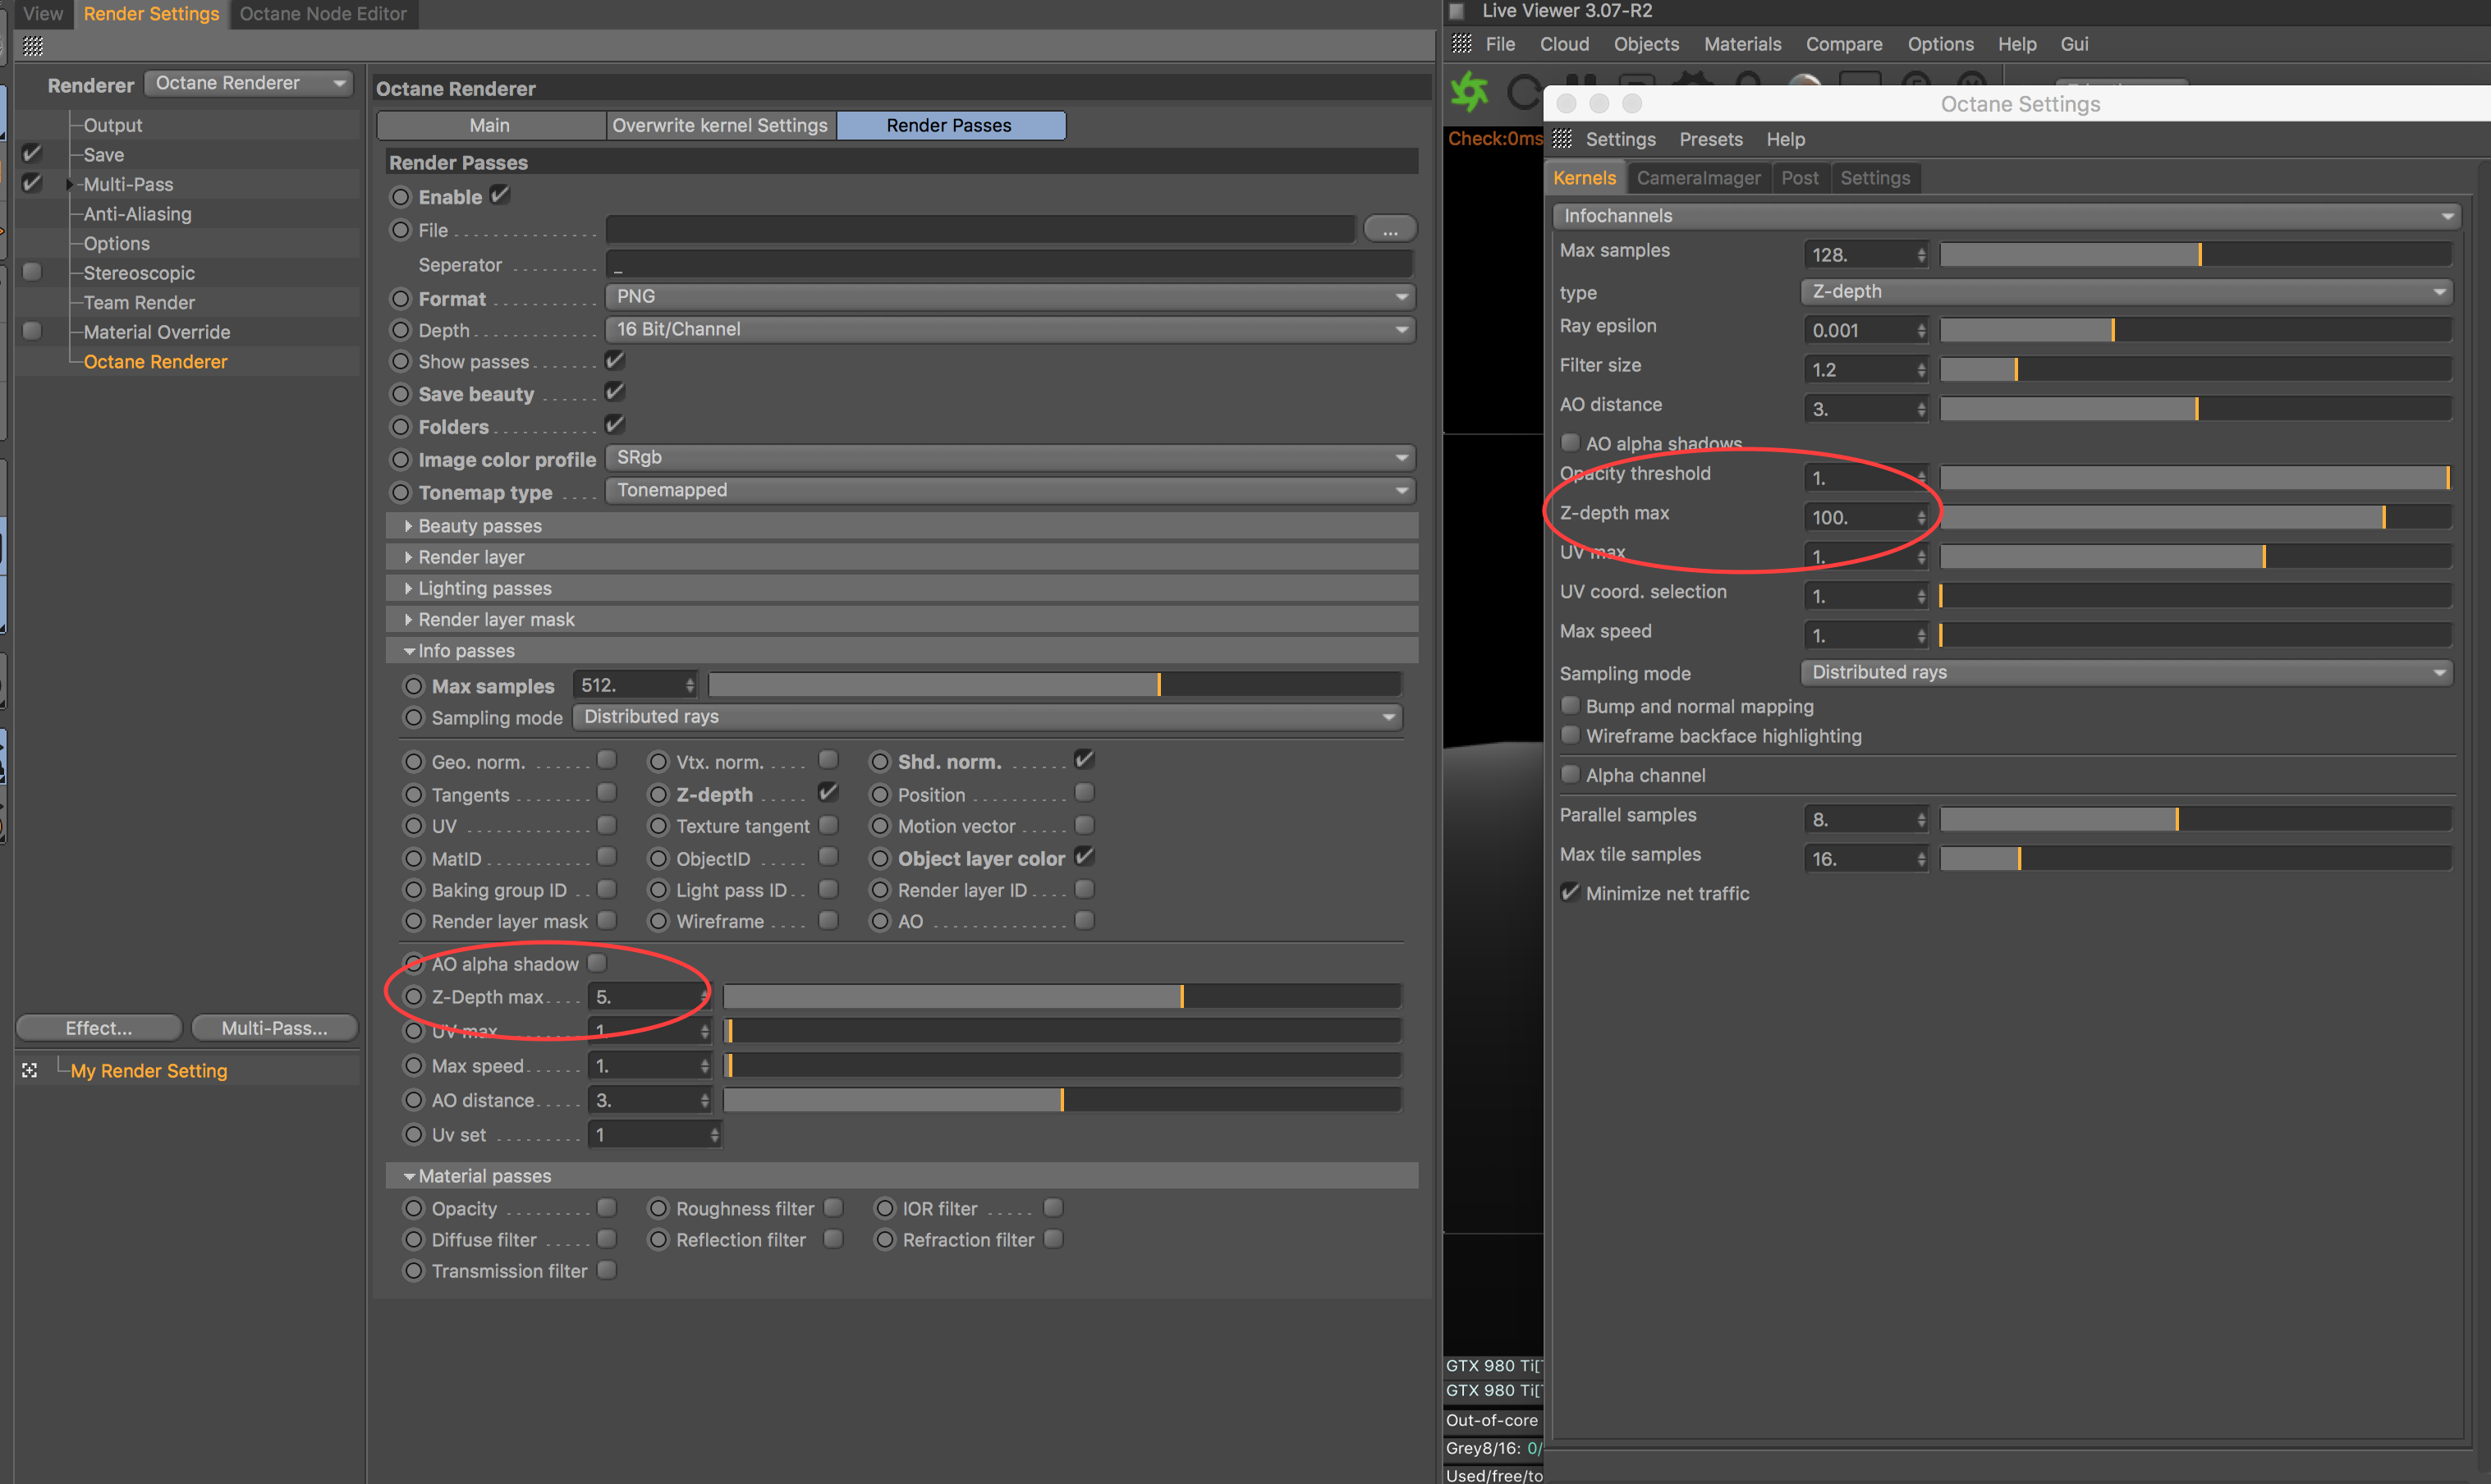Click the restart render circular arrow icon
The width and height of the screenshot is (2491, 1484).
(x=1522, y=92)
